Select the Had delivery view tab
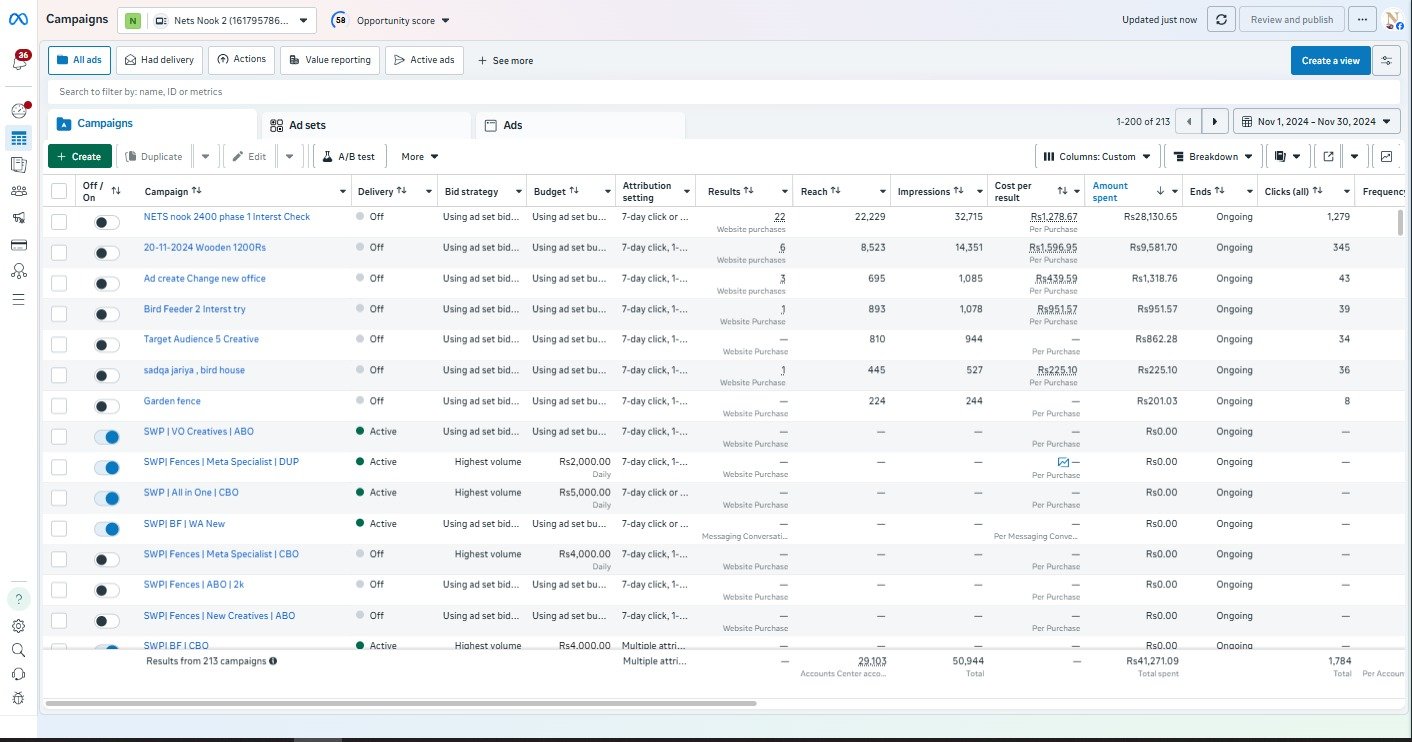This screenshot has height=742, width=1412. pyautogui.click(x=159, y=60)
